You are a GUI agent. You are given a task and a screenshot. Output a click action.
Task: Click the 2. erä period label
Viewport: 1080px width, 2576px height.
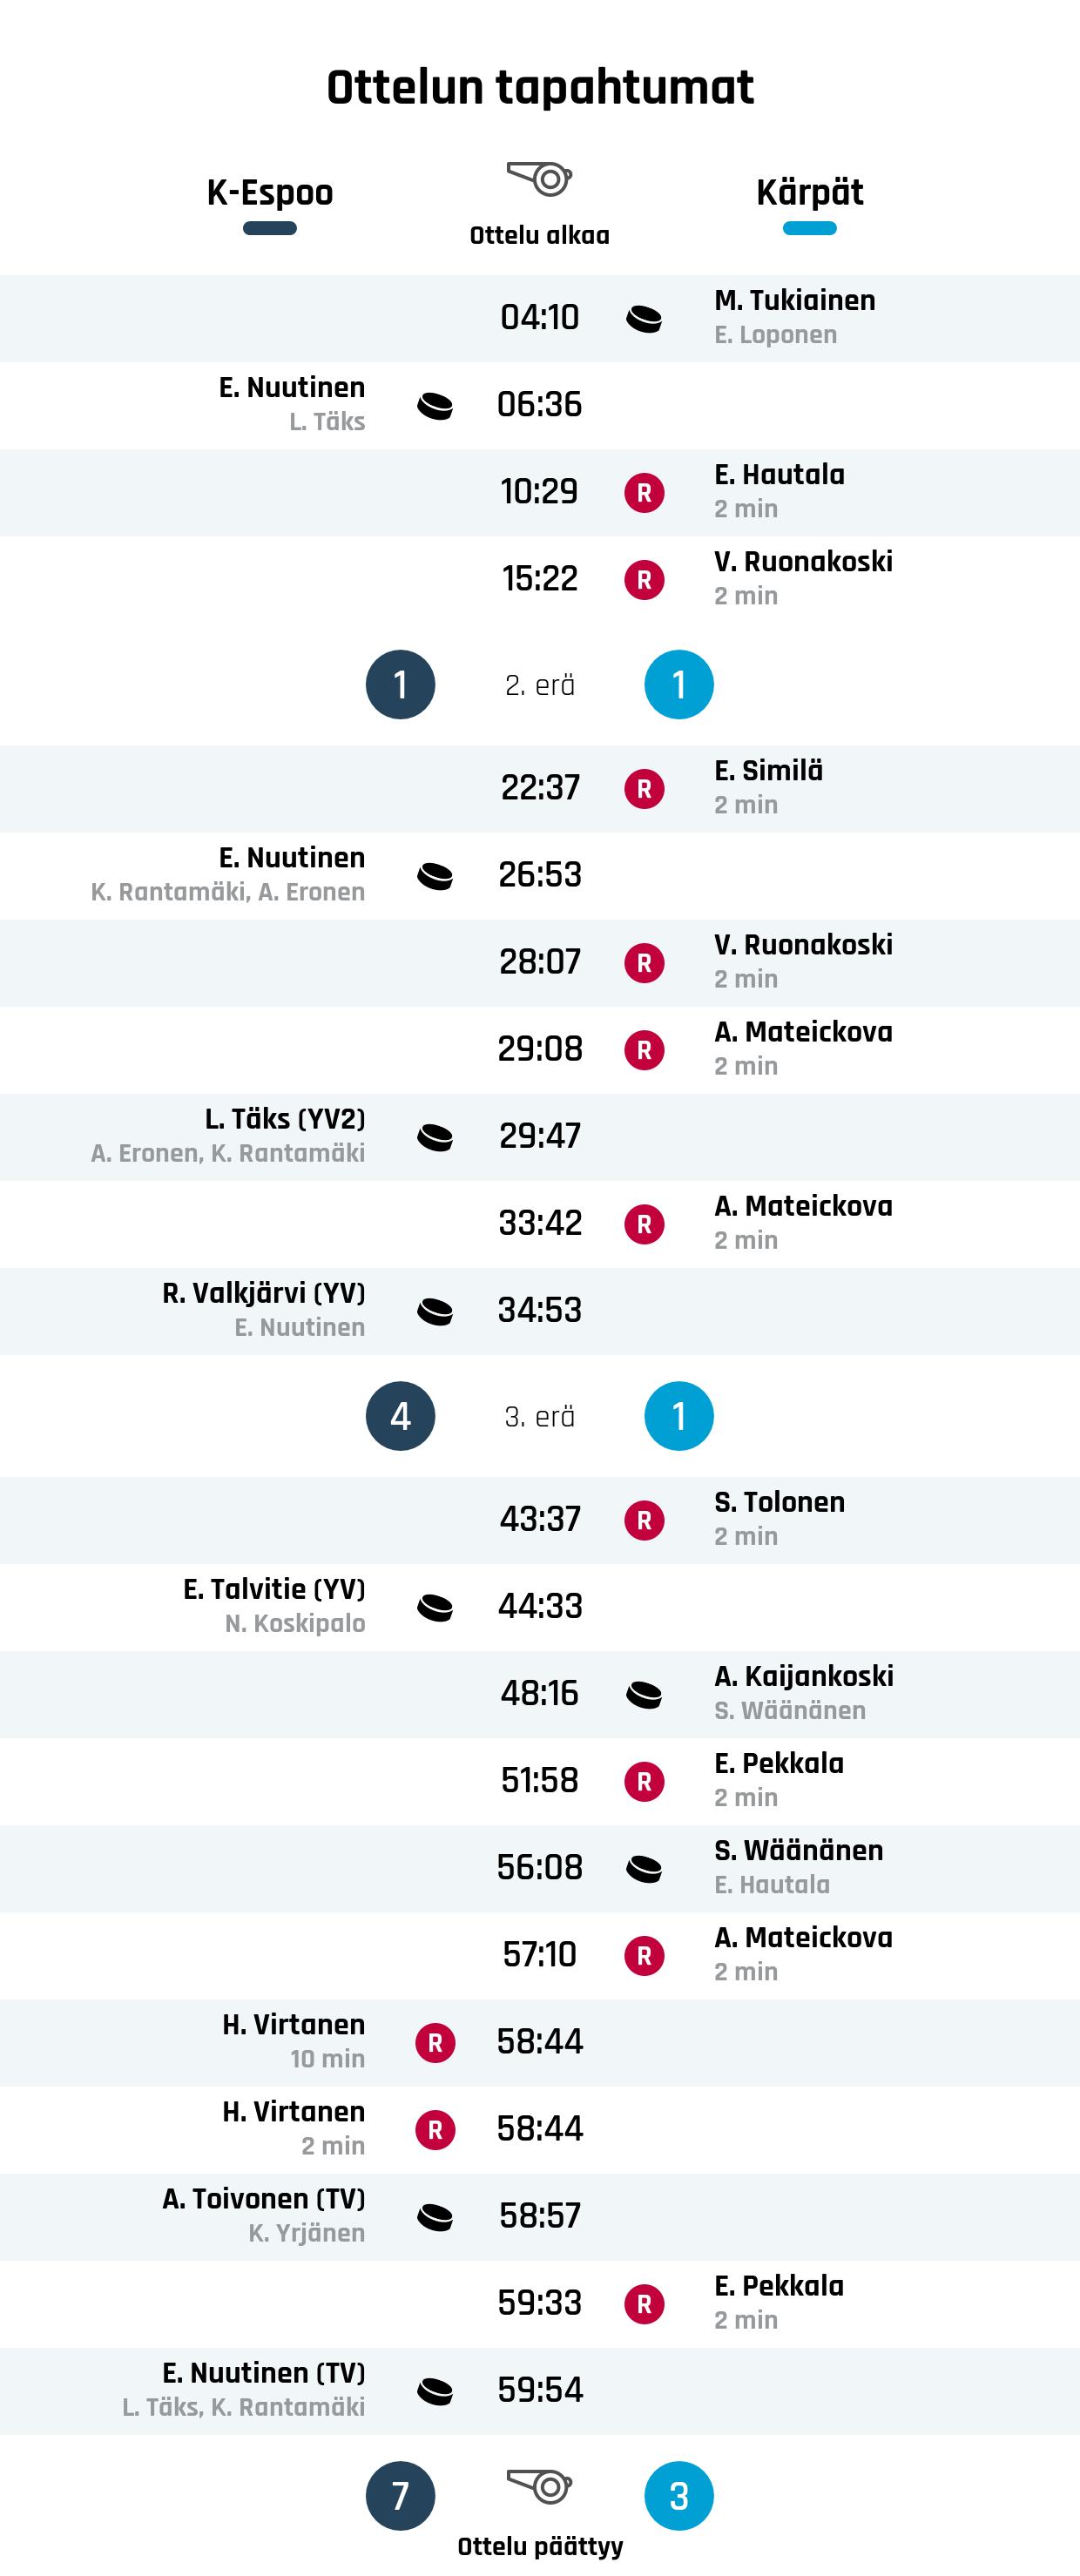[540, 686]
